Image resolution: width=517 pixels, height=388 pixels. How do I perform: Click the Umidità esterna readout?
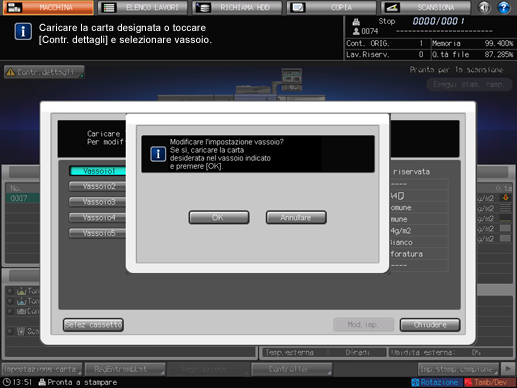coord(451,352)
